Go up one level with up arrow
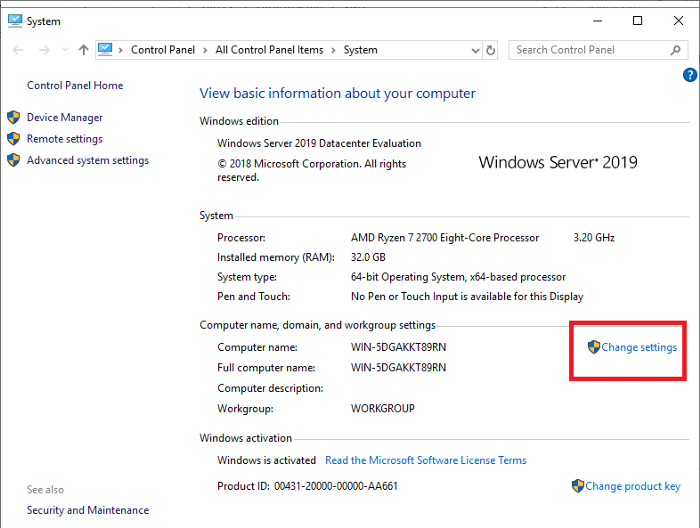Viewport: 700px width, 528px height. tap(83, 50)
